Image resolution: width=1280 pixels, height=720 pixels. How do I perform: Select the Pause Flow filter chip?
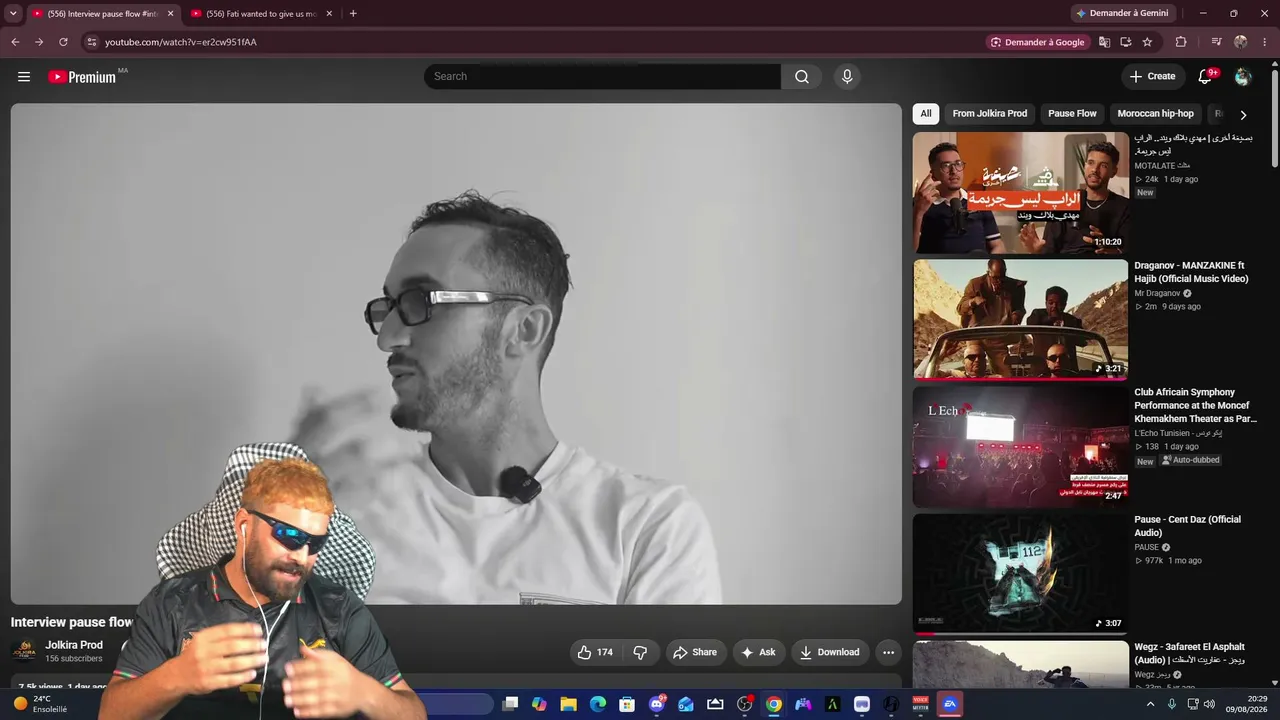tap(1073, 114)
